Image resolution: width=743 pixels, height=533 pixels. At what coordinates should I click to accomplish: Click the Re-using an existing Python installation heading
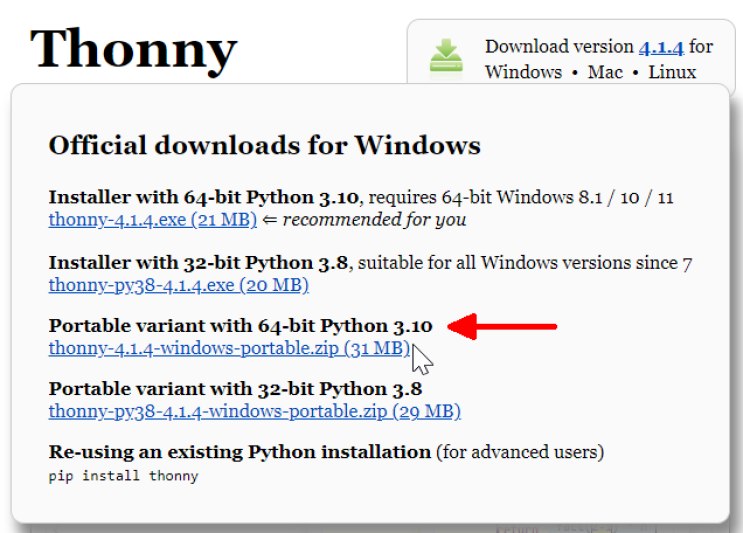click(x=239, y=452)
